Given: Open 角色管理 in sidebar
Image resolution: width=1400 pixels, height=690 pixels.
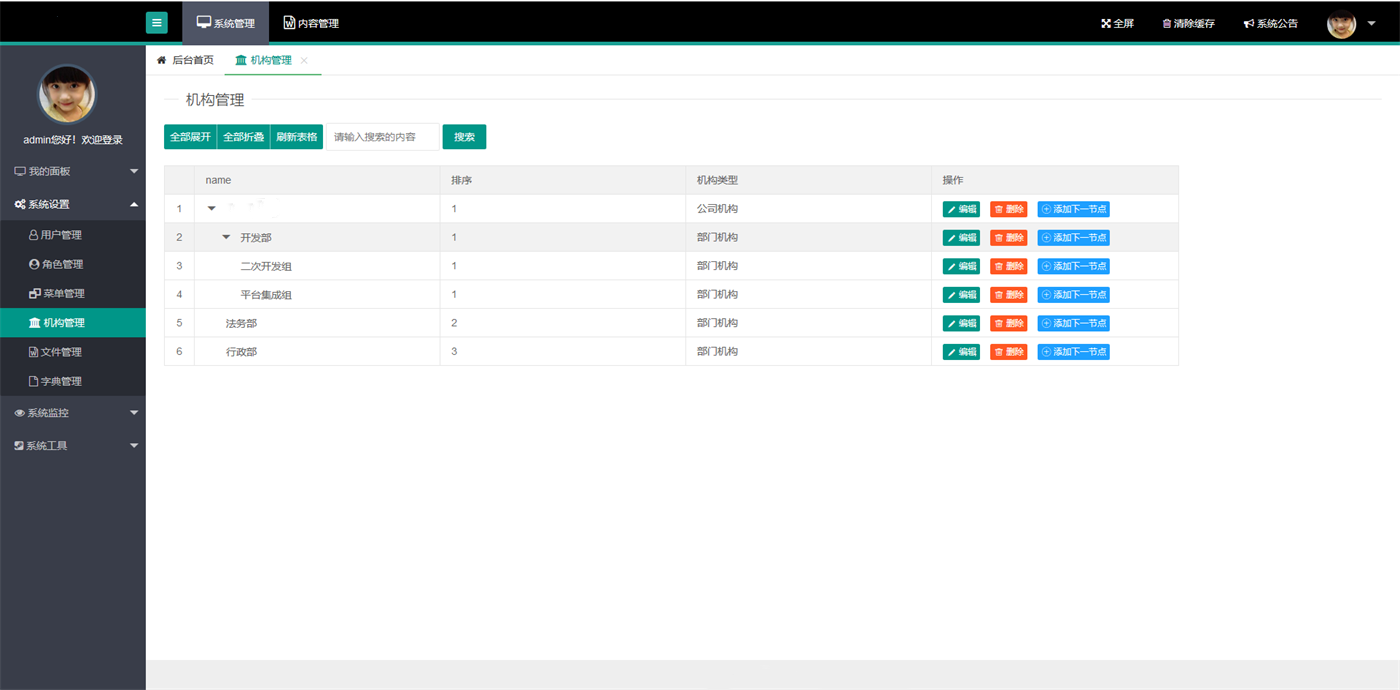Looking at the screenshot, I should [62, 264].
